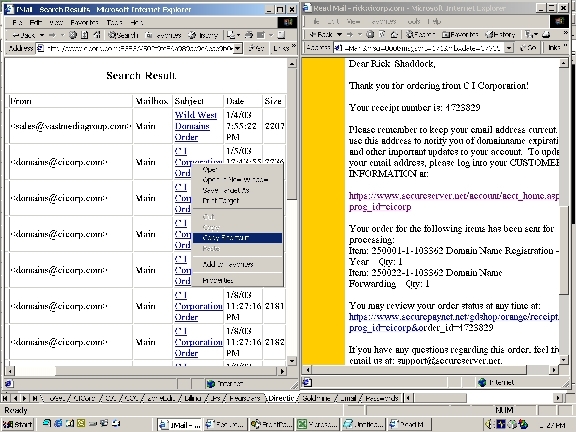Click horizontal scrollbar right arrow in search results
This screenshot has width=576, height=432.
pyautogui.click(x=282, y=371)
